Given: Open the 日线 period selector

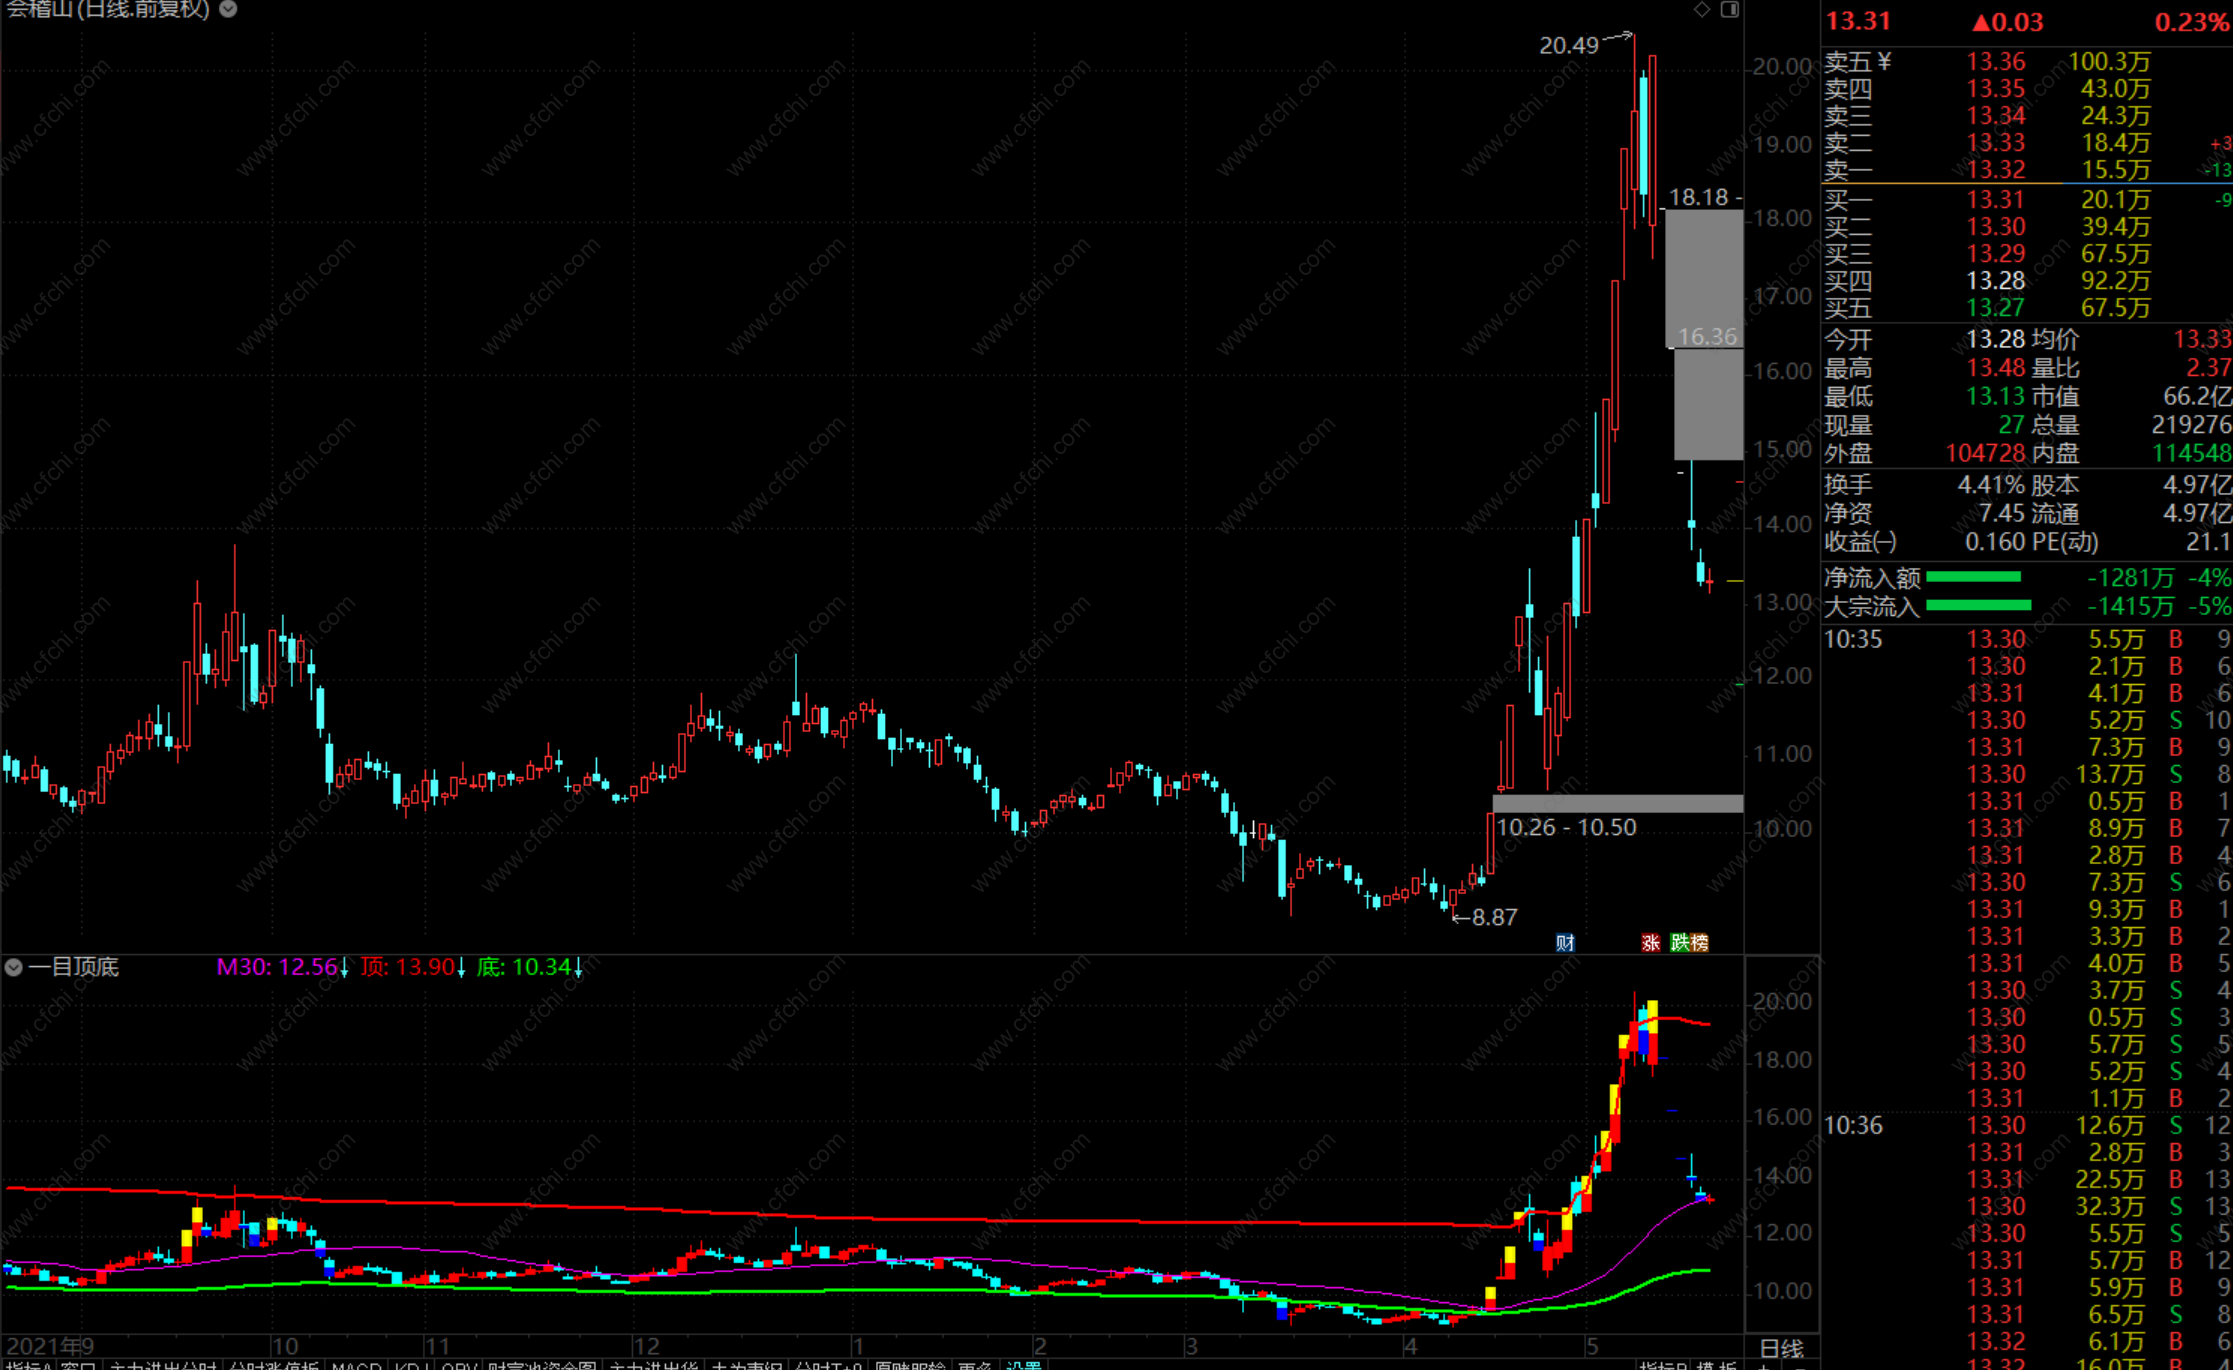Looking at the screenshot, I should point(1781,1348).
